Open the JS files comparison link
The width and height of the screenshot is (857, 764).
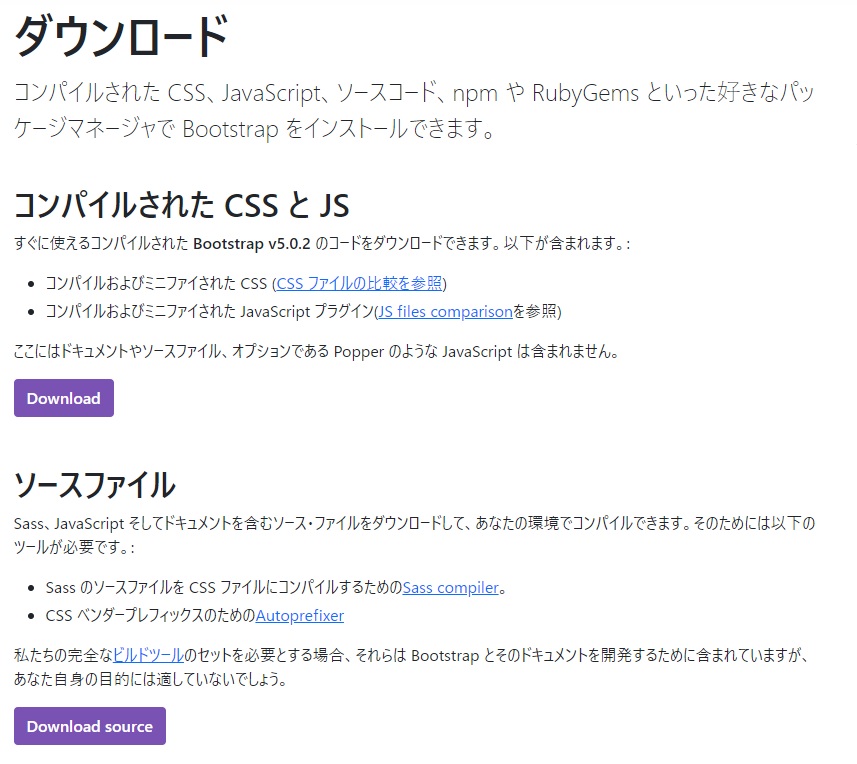coord(445,312)
